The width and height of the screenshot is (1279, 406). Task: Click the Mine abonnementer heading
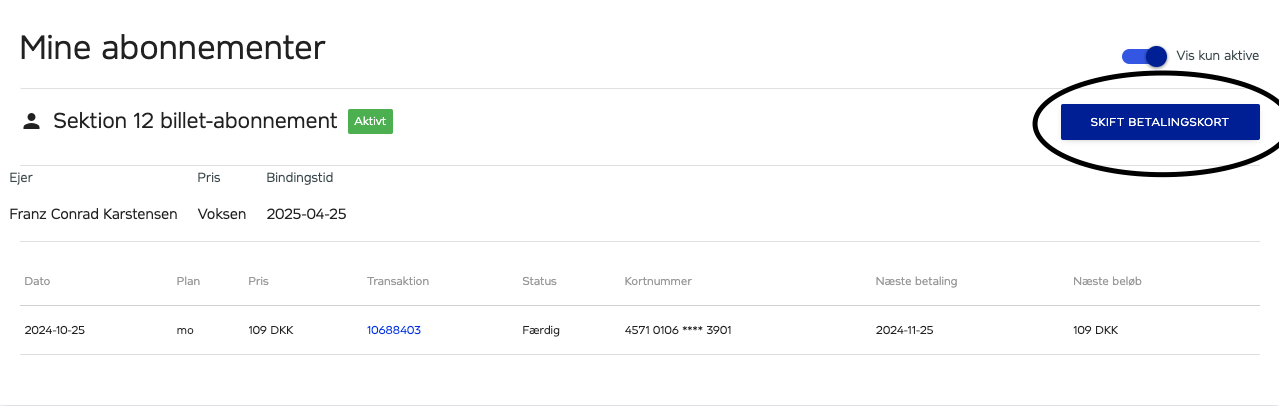[172, 47]
